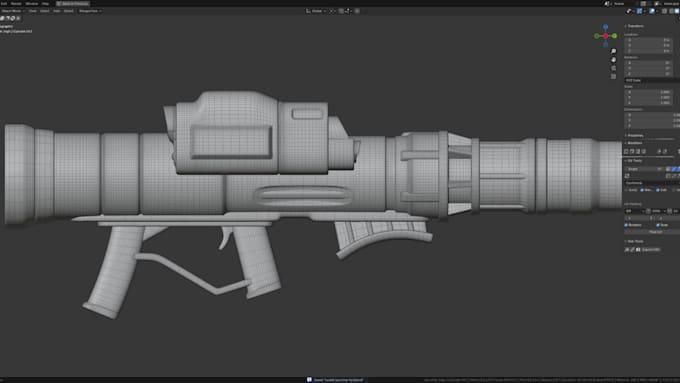
Task: Click the second icon in Modifiers panel
Action: tap(632, 151)
